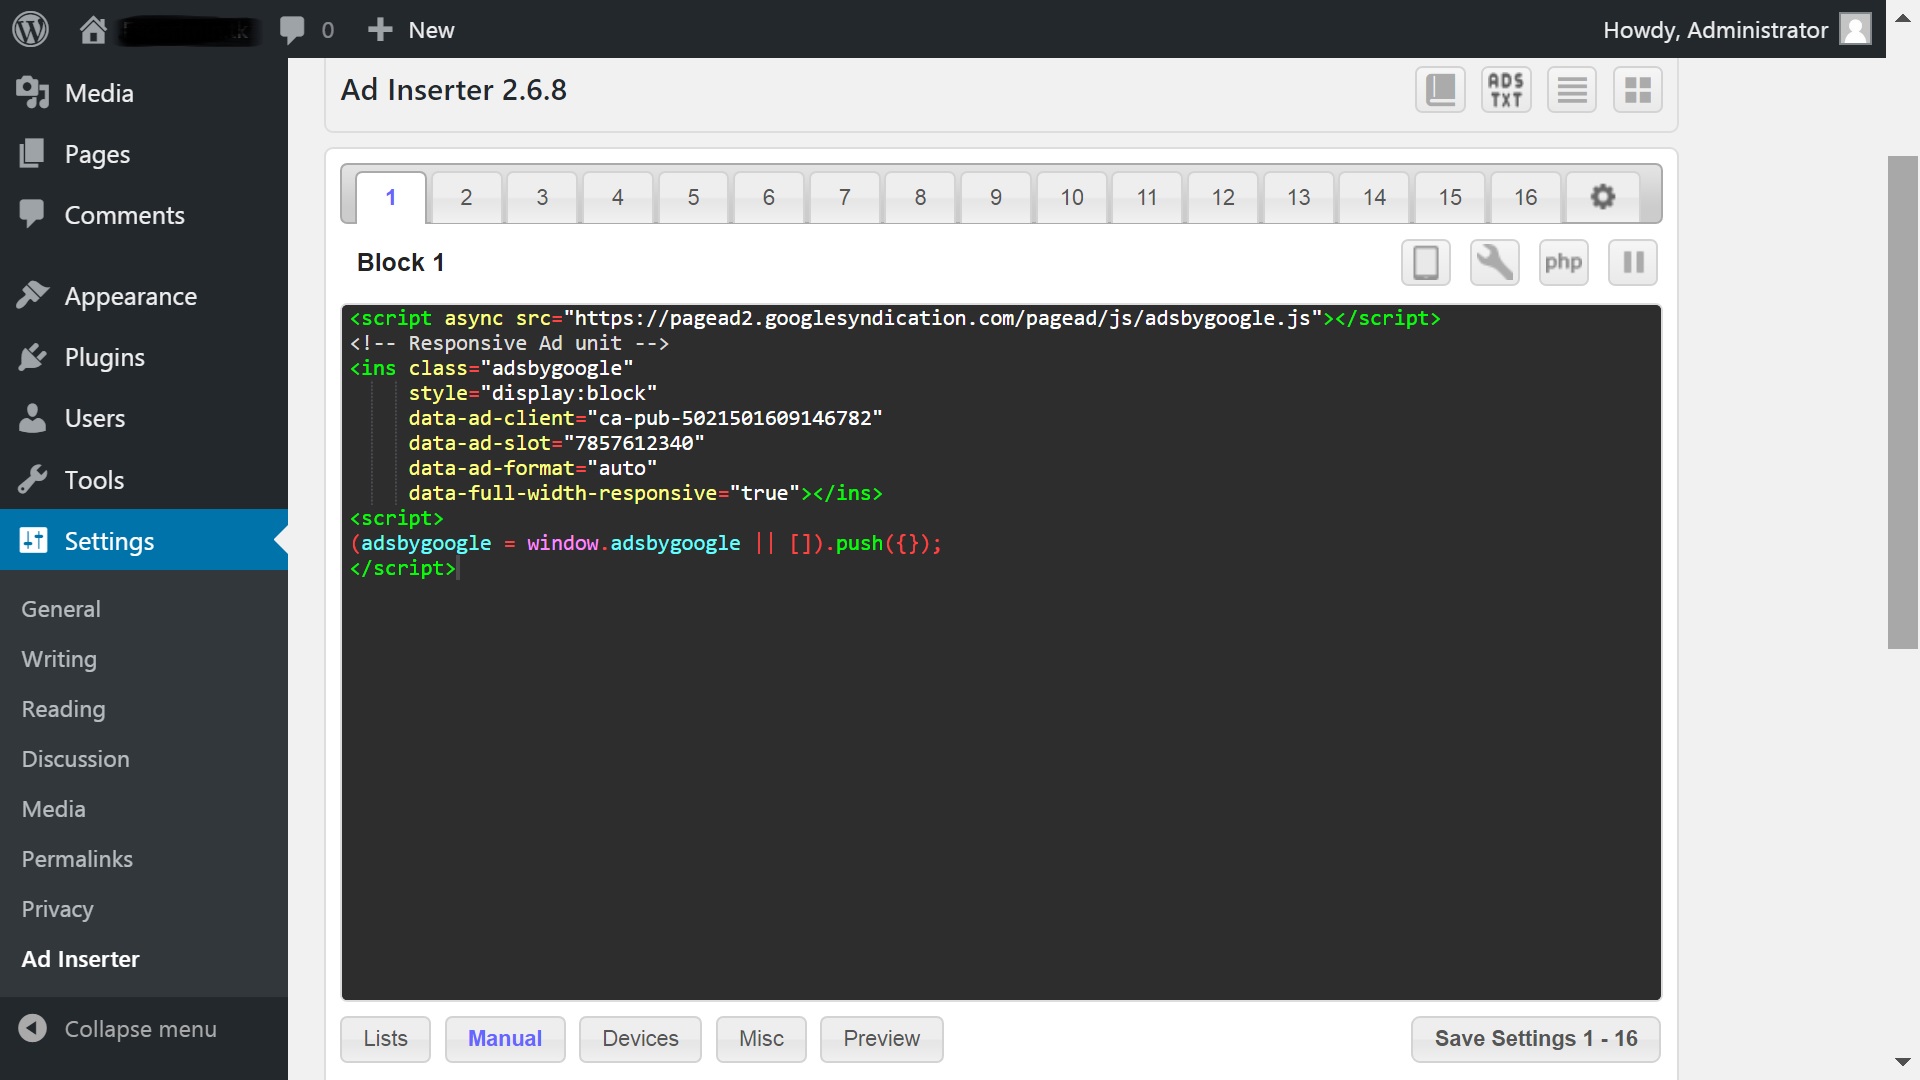The image size is (1920, 1080).
Task: Go to Permalinks settings
Action: tap(77, 859)
